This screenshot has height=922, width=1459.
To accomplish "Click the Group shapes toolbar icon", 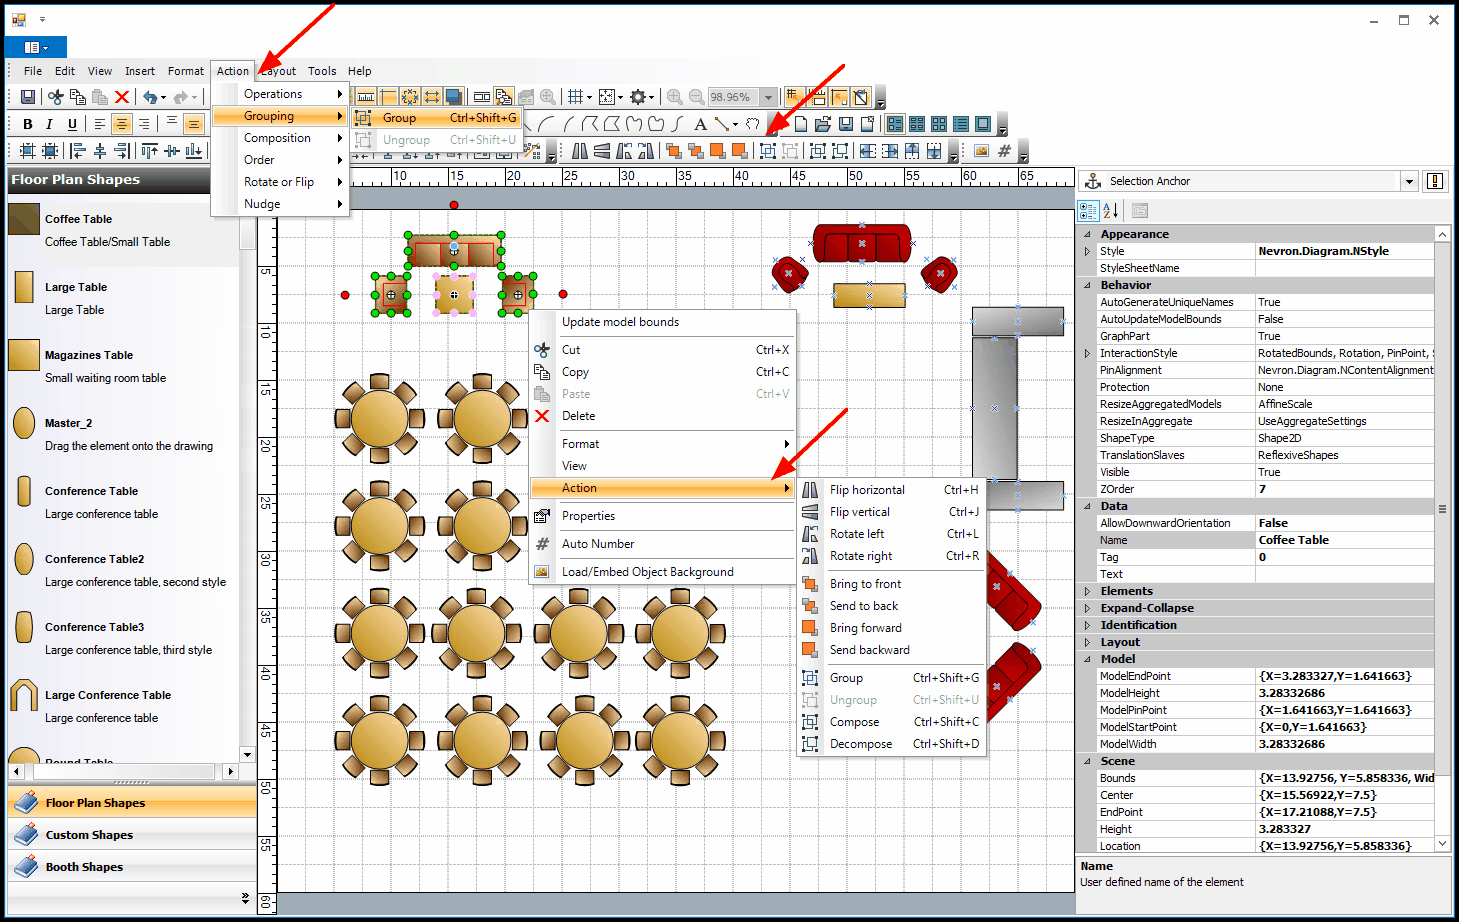I will coord(767,151).
